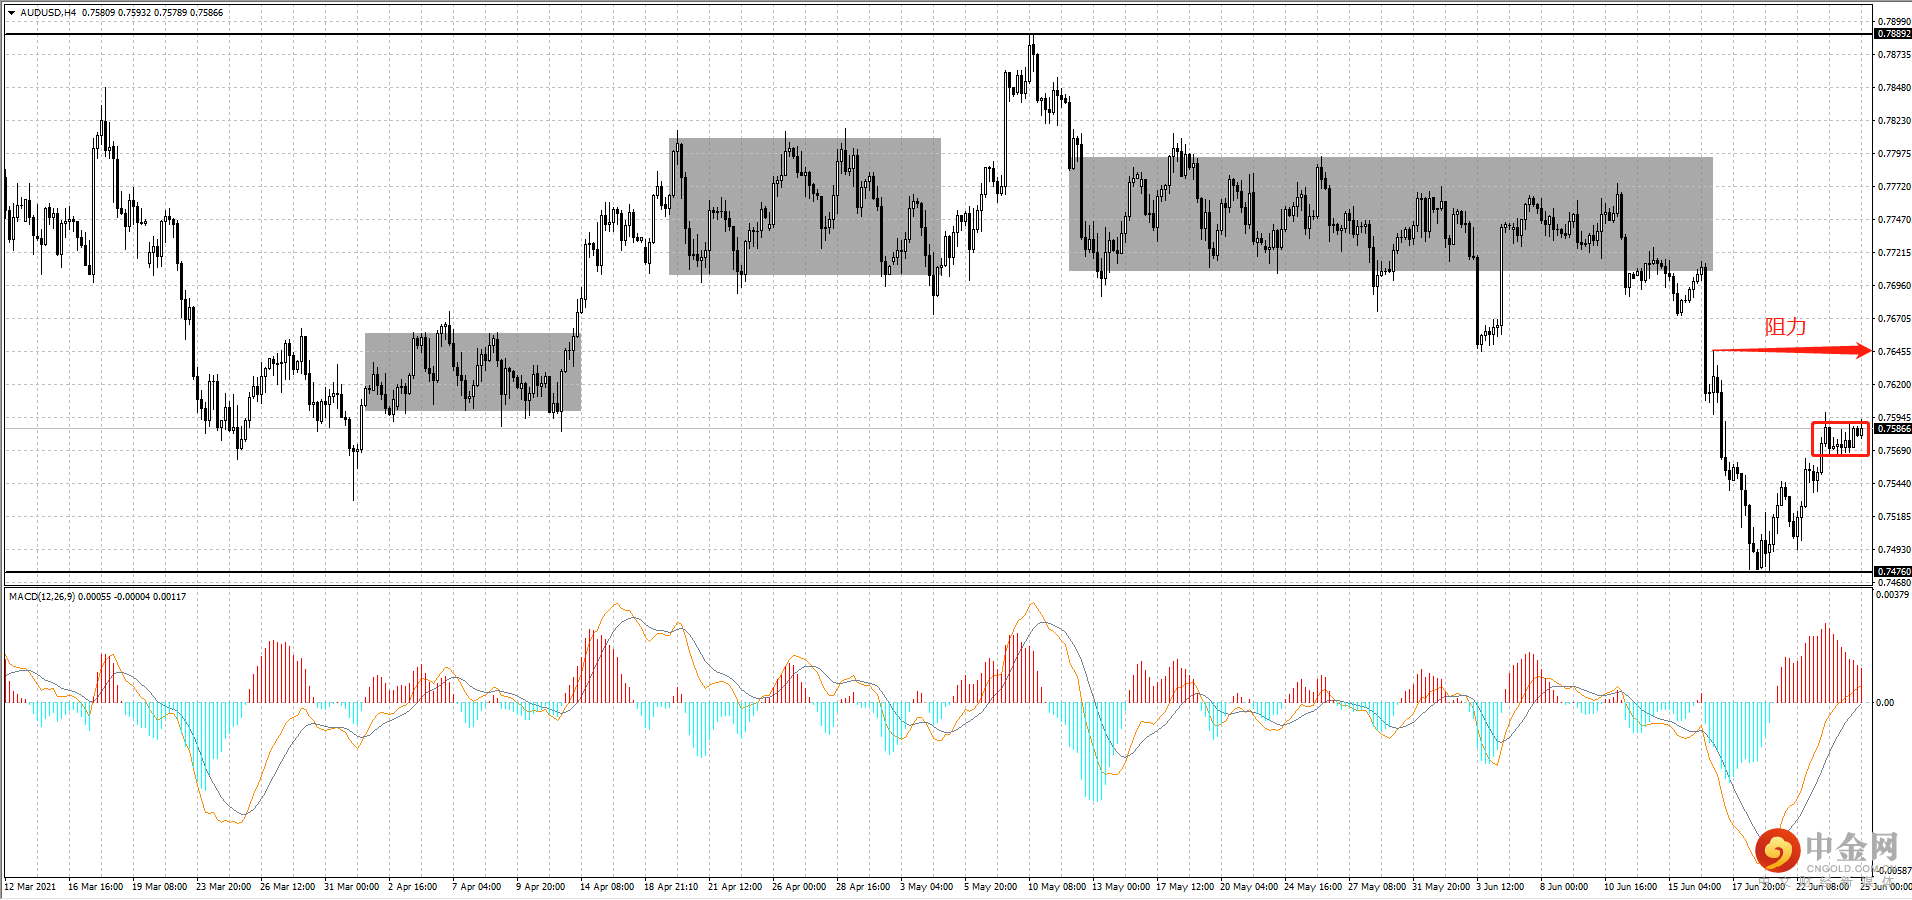Click the 27 May 08:00 time label
Screen dimensions: 1912x900
click(1377, 887)
